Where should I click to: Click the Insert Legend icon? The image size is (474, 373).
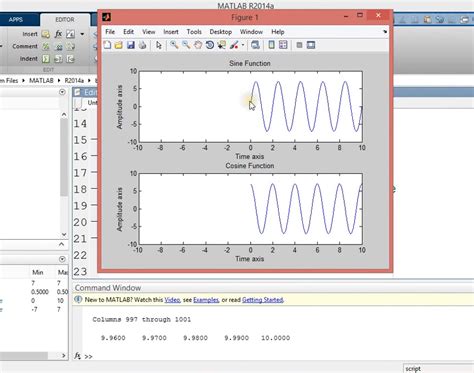(x=283, y=45)
